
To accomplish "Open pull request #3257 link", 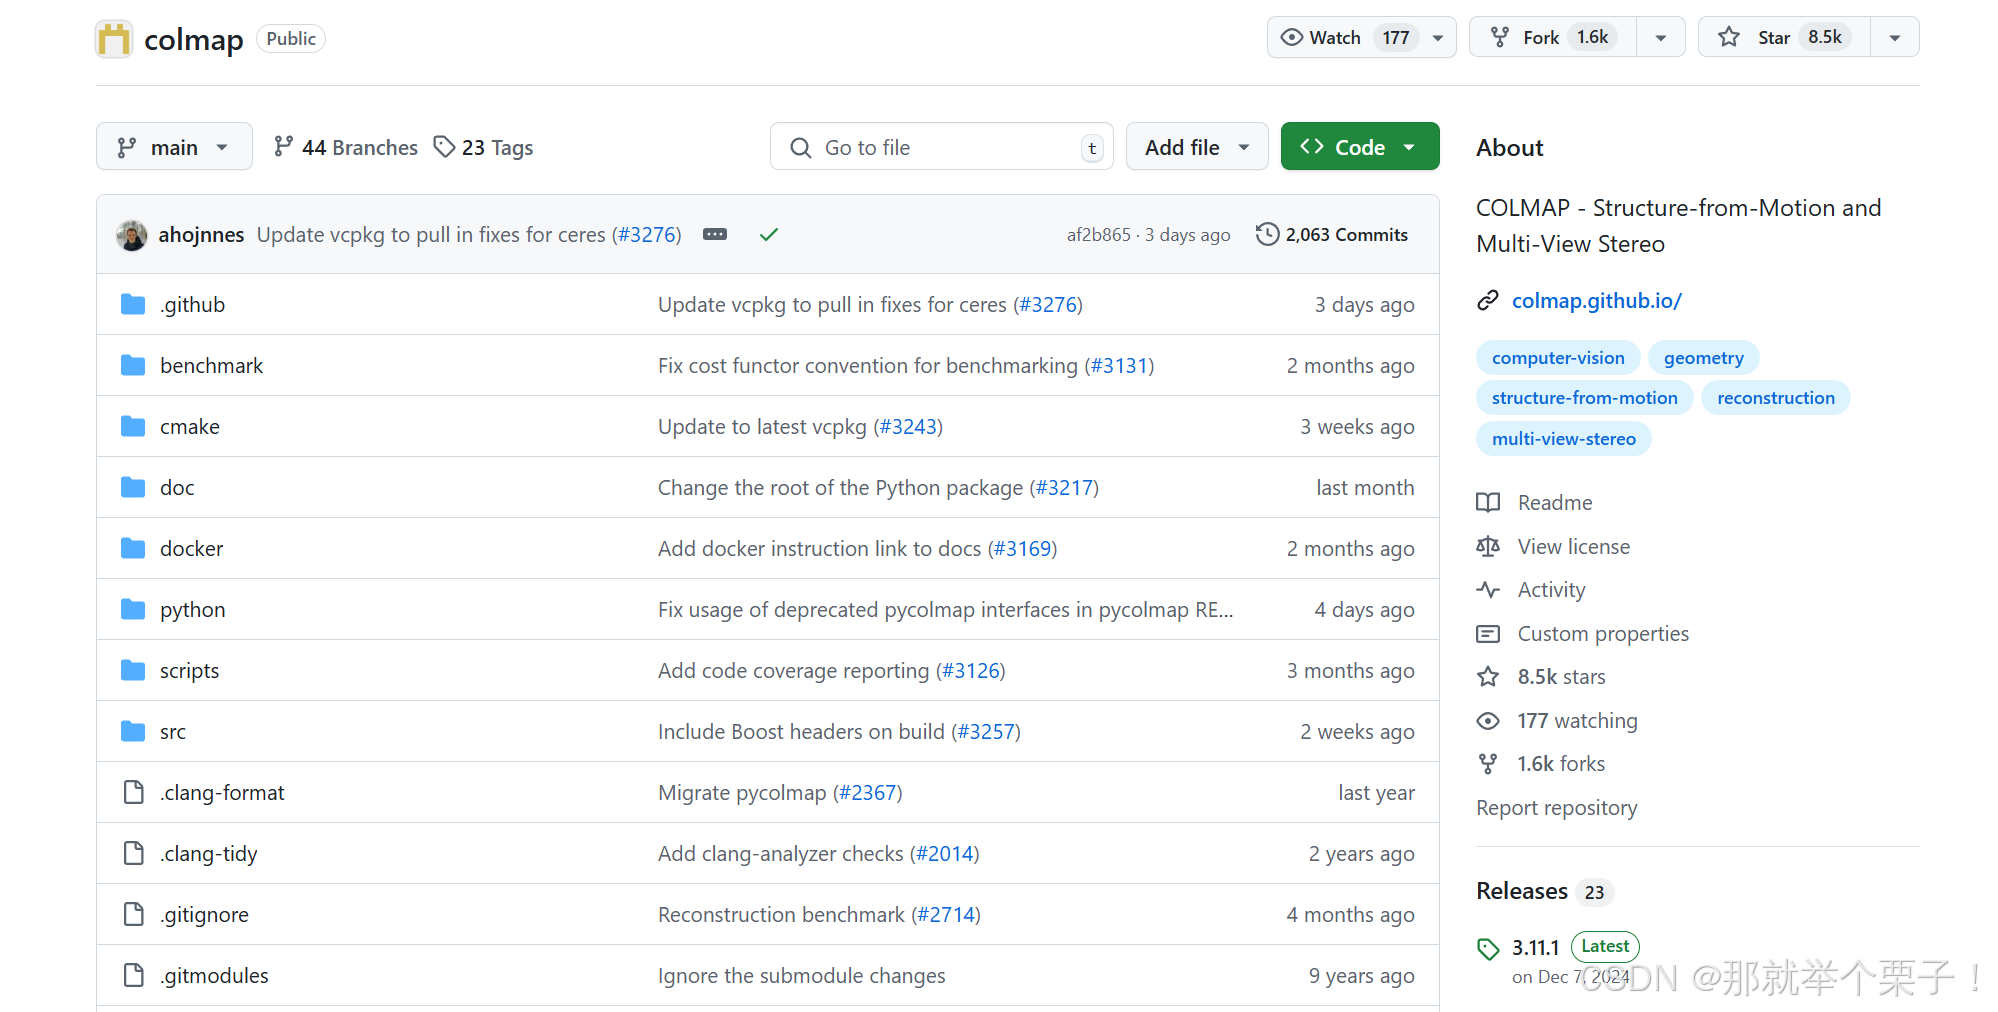I will coord(986,732).
